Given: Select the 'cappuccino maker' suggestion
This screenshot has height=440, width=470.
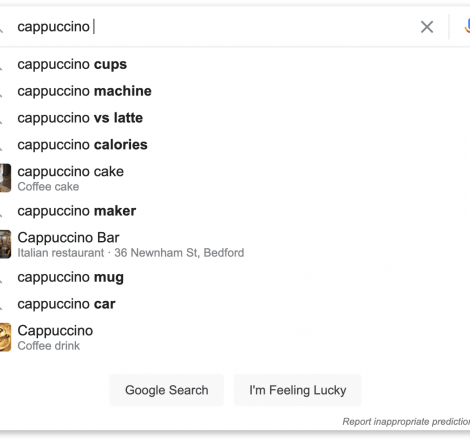Looking at the screenshot, I should click(235, 211).
